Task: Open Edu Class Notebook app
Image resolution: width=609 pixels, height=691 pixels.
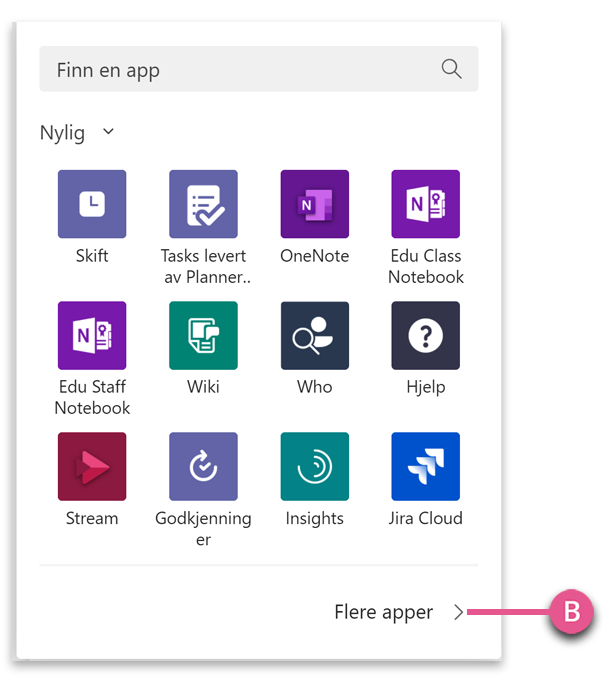Action: click(426, 204)
